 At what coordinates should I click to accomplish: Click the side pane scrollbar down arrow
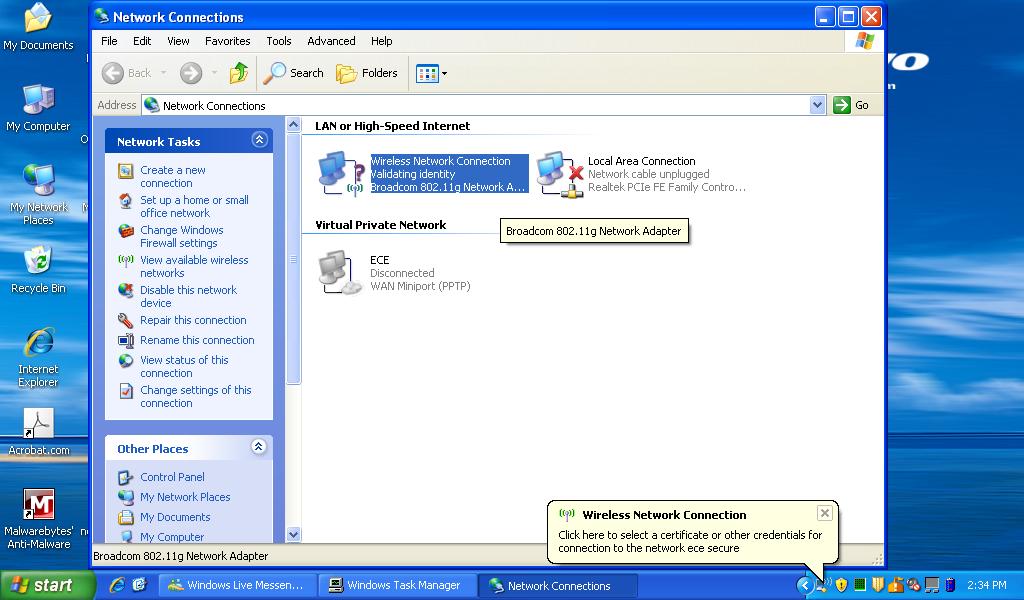[293, 534]
